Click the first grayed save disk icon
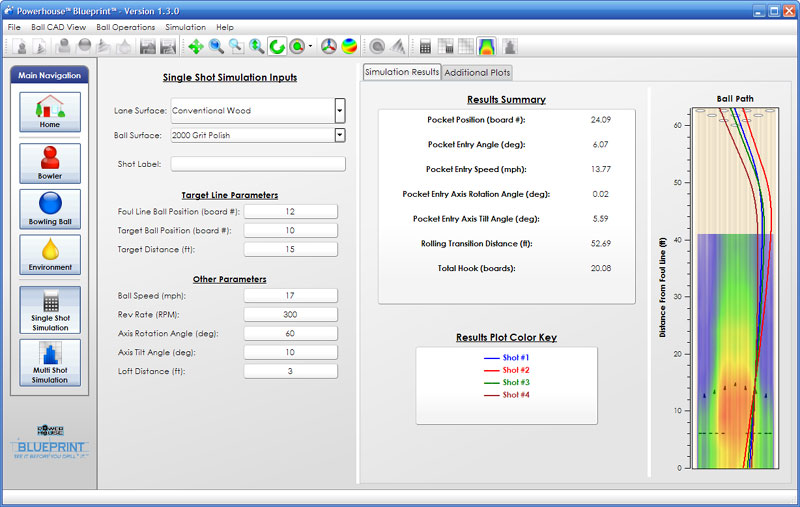 (x=147, y=47)
